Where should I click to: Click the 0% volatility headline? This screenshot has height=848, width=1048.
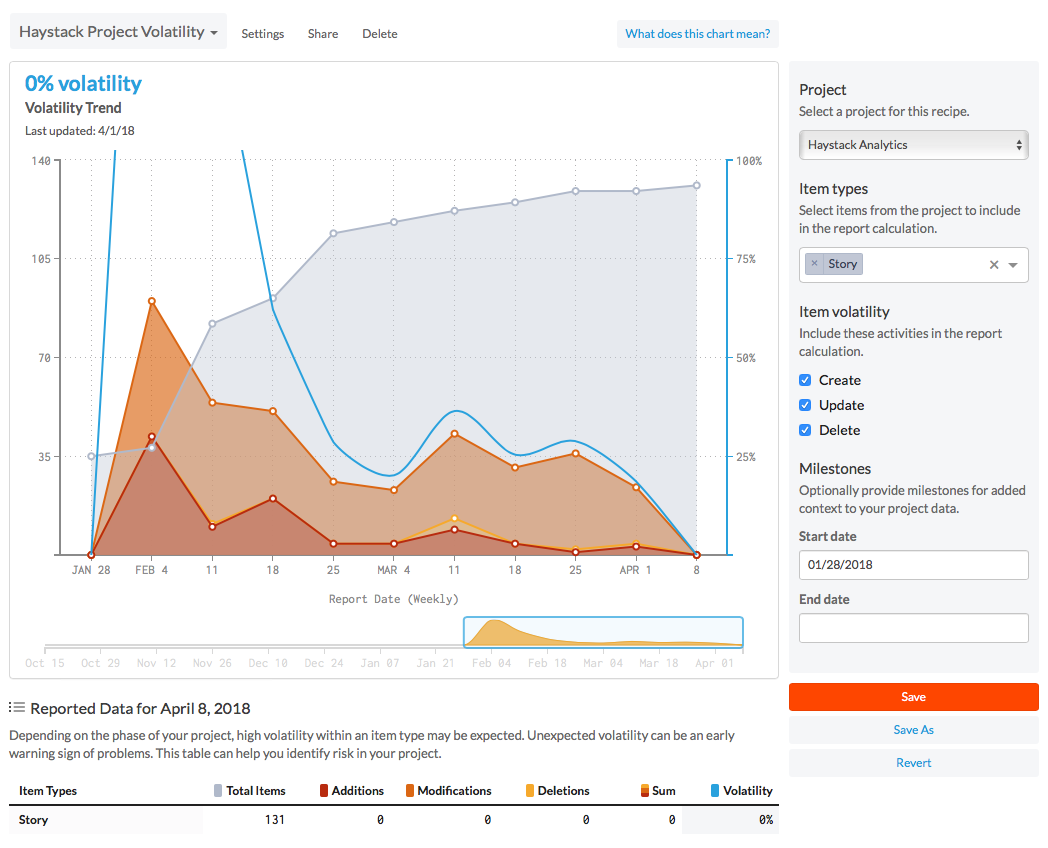[x=84, y=84]
